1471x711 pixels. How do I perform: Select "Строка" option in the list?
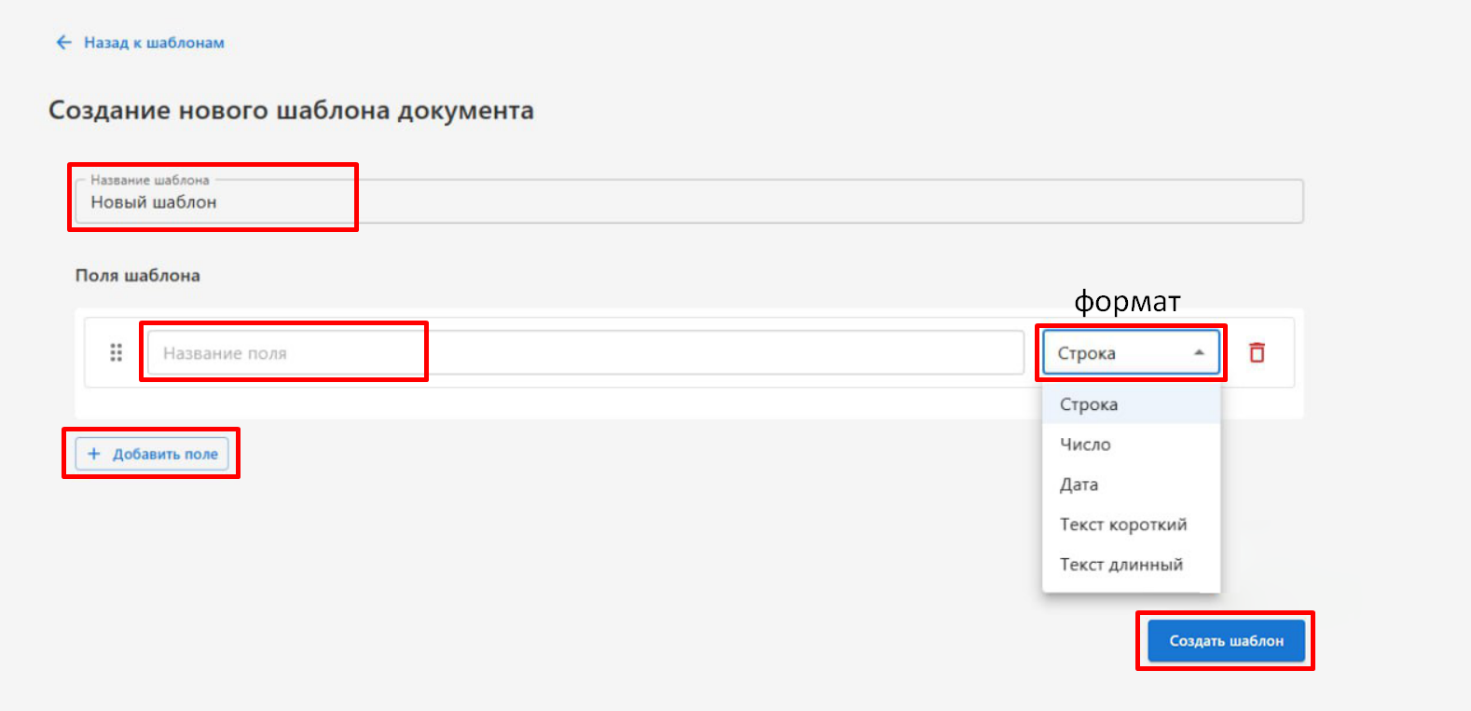pos(1131,405)
